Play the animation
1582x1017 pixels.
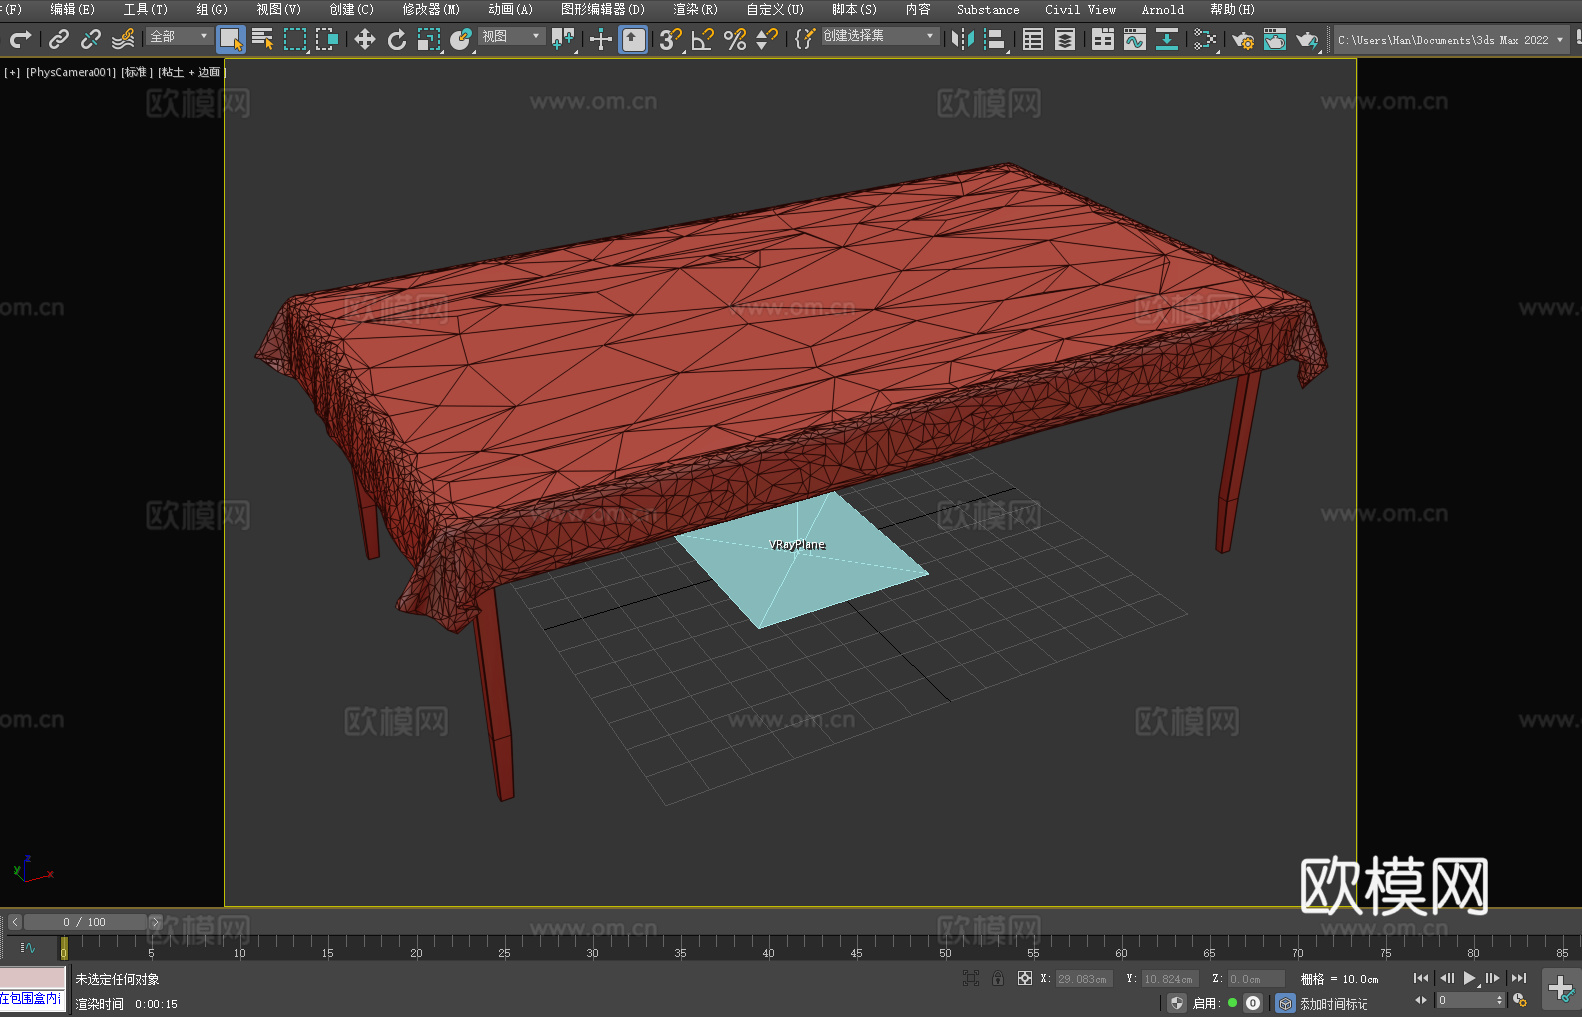click(1469, 978)
